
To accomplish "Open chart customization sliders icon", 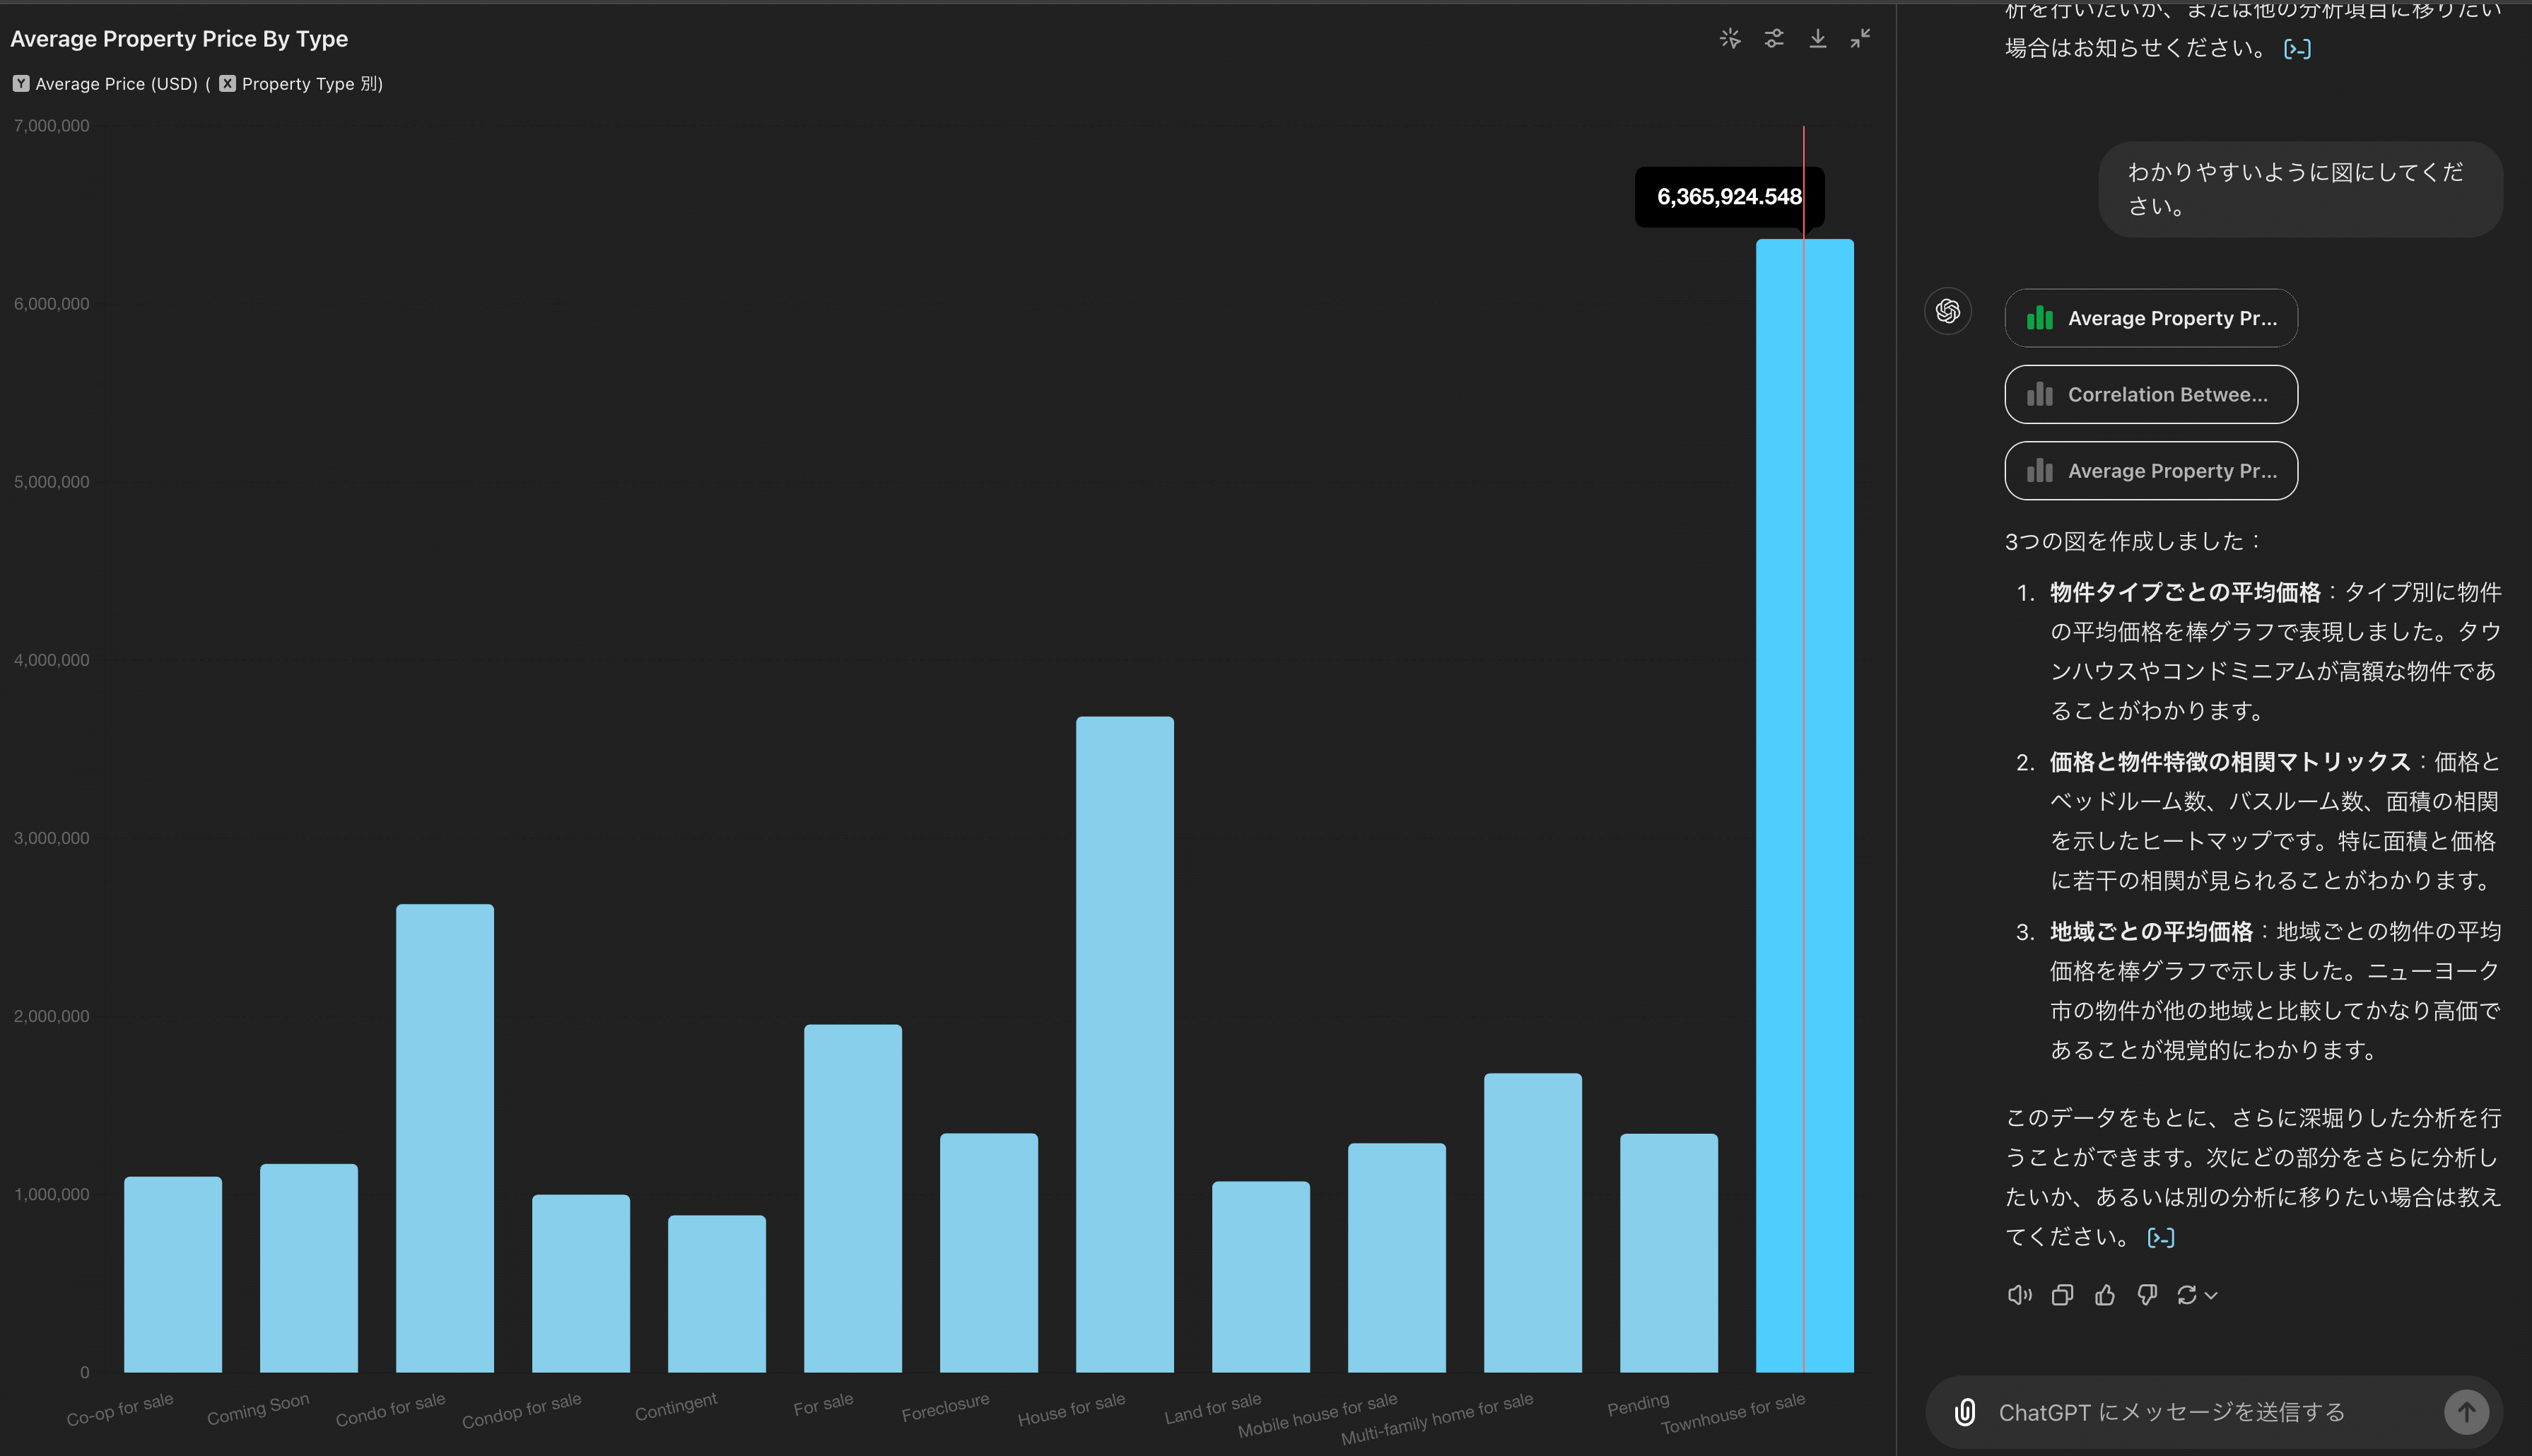I will tap(1774, 38).
